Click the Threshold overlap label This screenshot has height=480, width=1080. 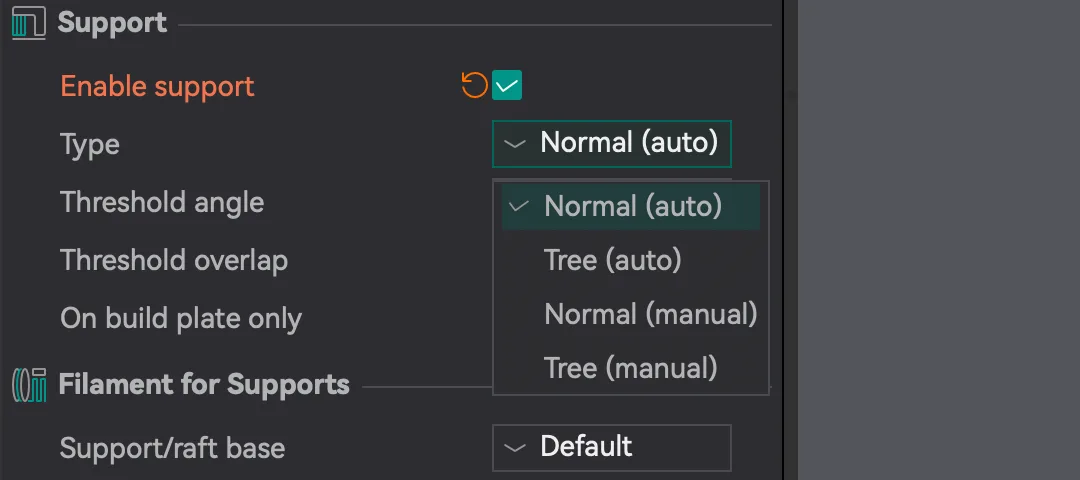point(174,261)
